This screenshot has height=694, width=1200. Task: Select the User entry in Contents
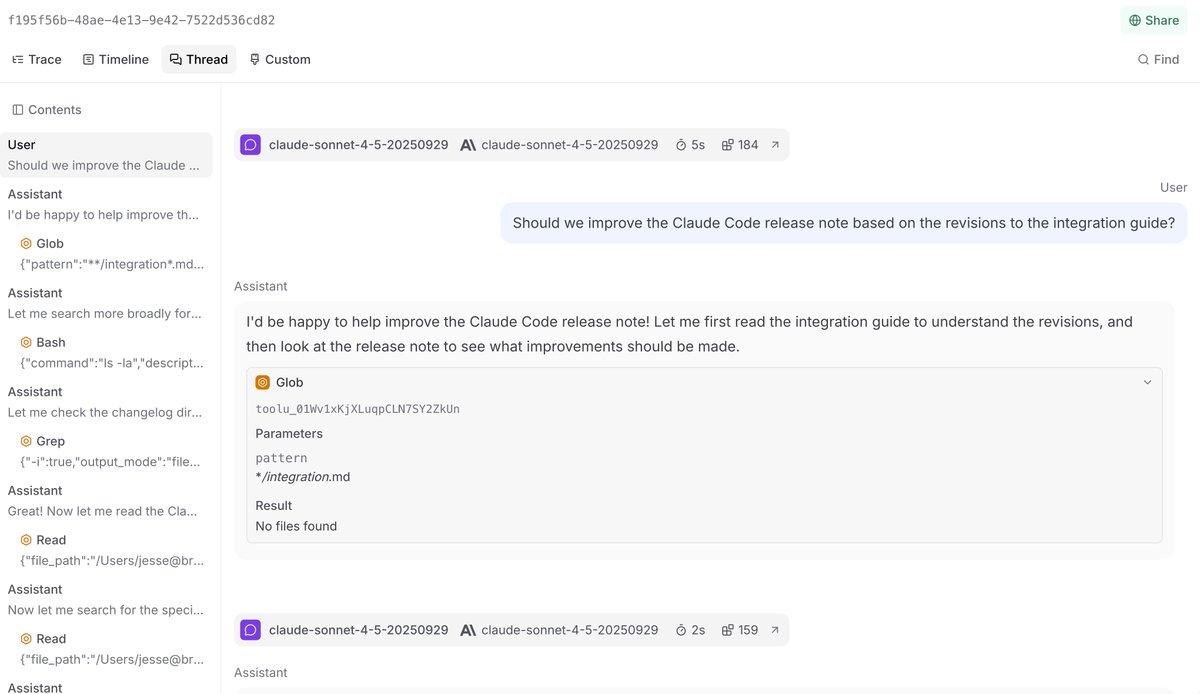(106, 155)
